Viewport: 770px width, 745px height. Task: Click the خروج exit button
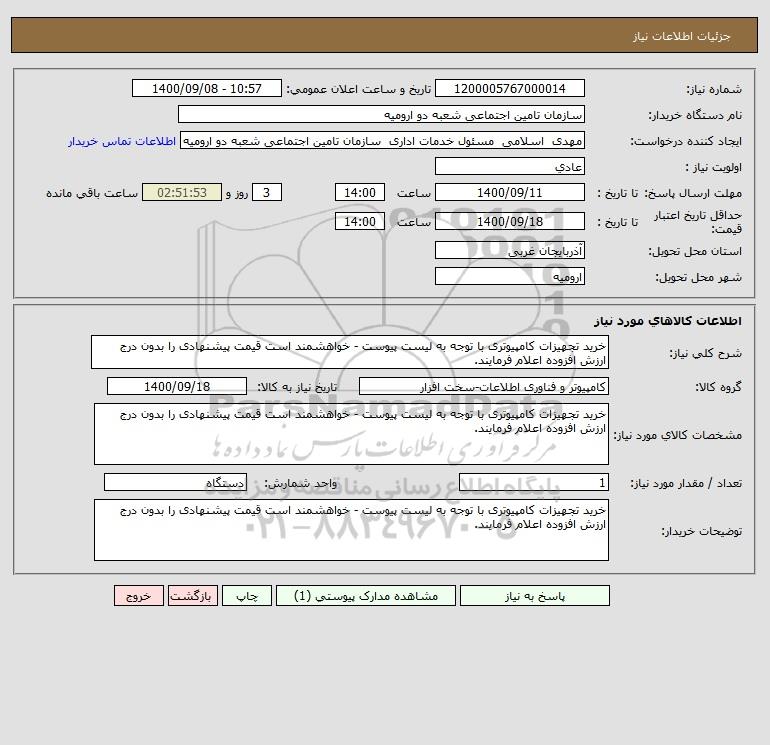click(x=138, y=596)
